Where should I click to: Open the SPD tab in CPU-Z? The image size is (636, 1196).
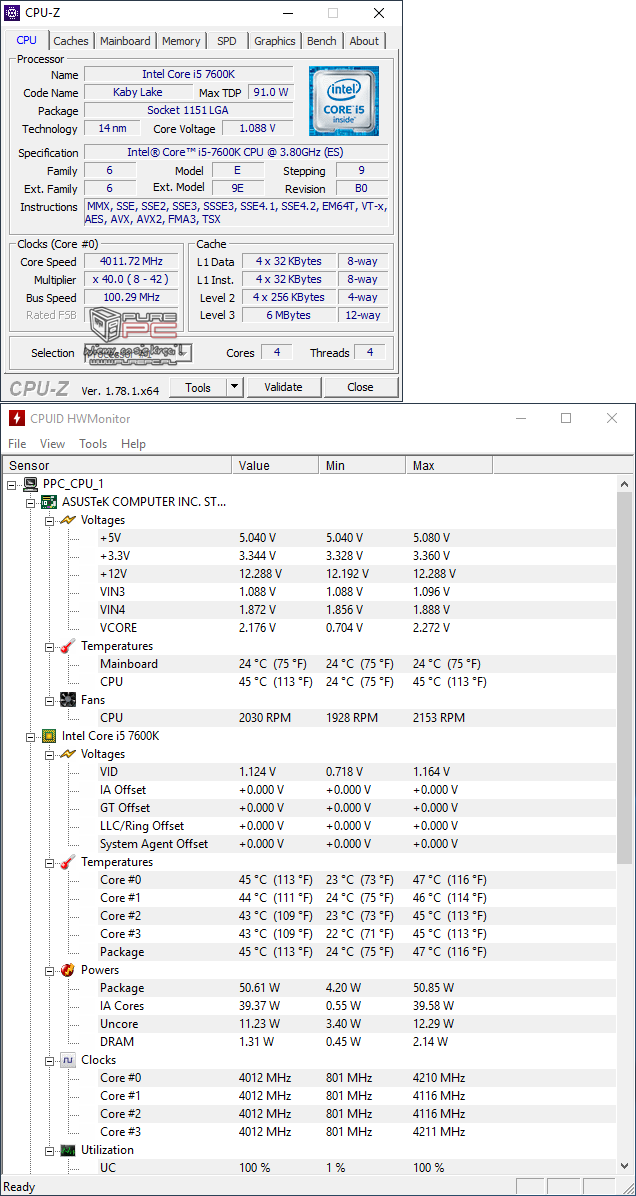pos(226,41)
